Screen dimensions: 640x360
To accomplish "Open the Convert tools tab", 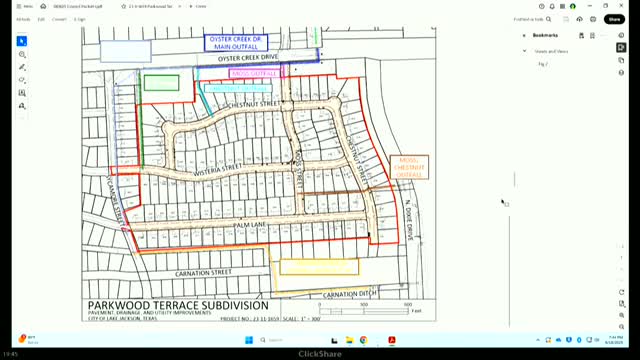I will click(59, 19).
